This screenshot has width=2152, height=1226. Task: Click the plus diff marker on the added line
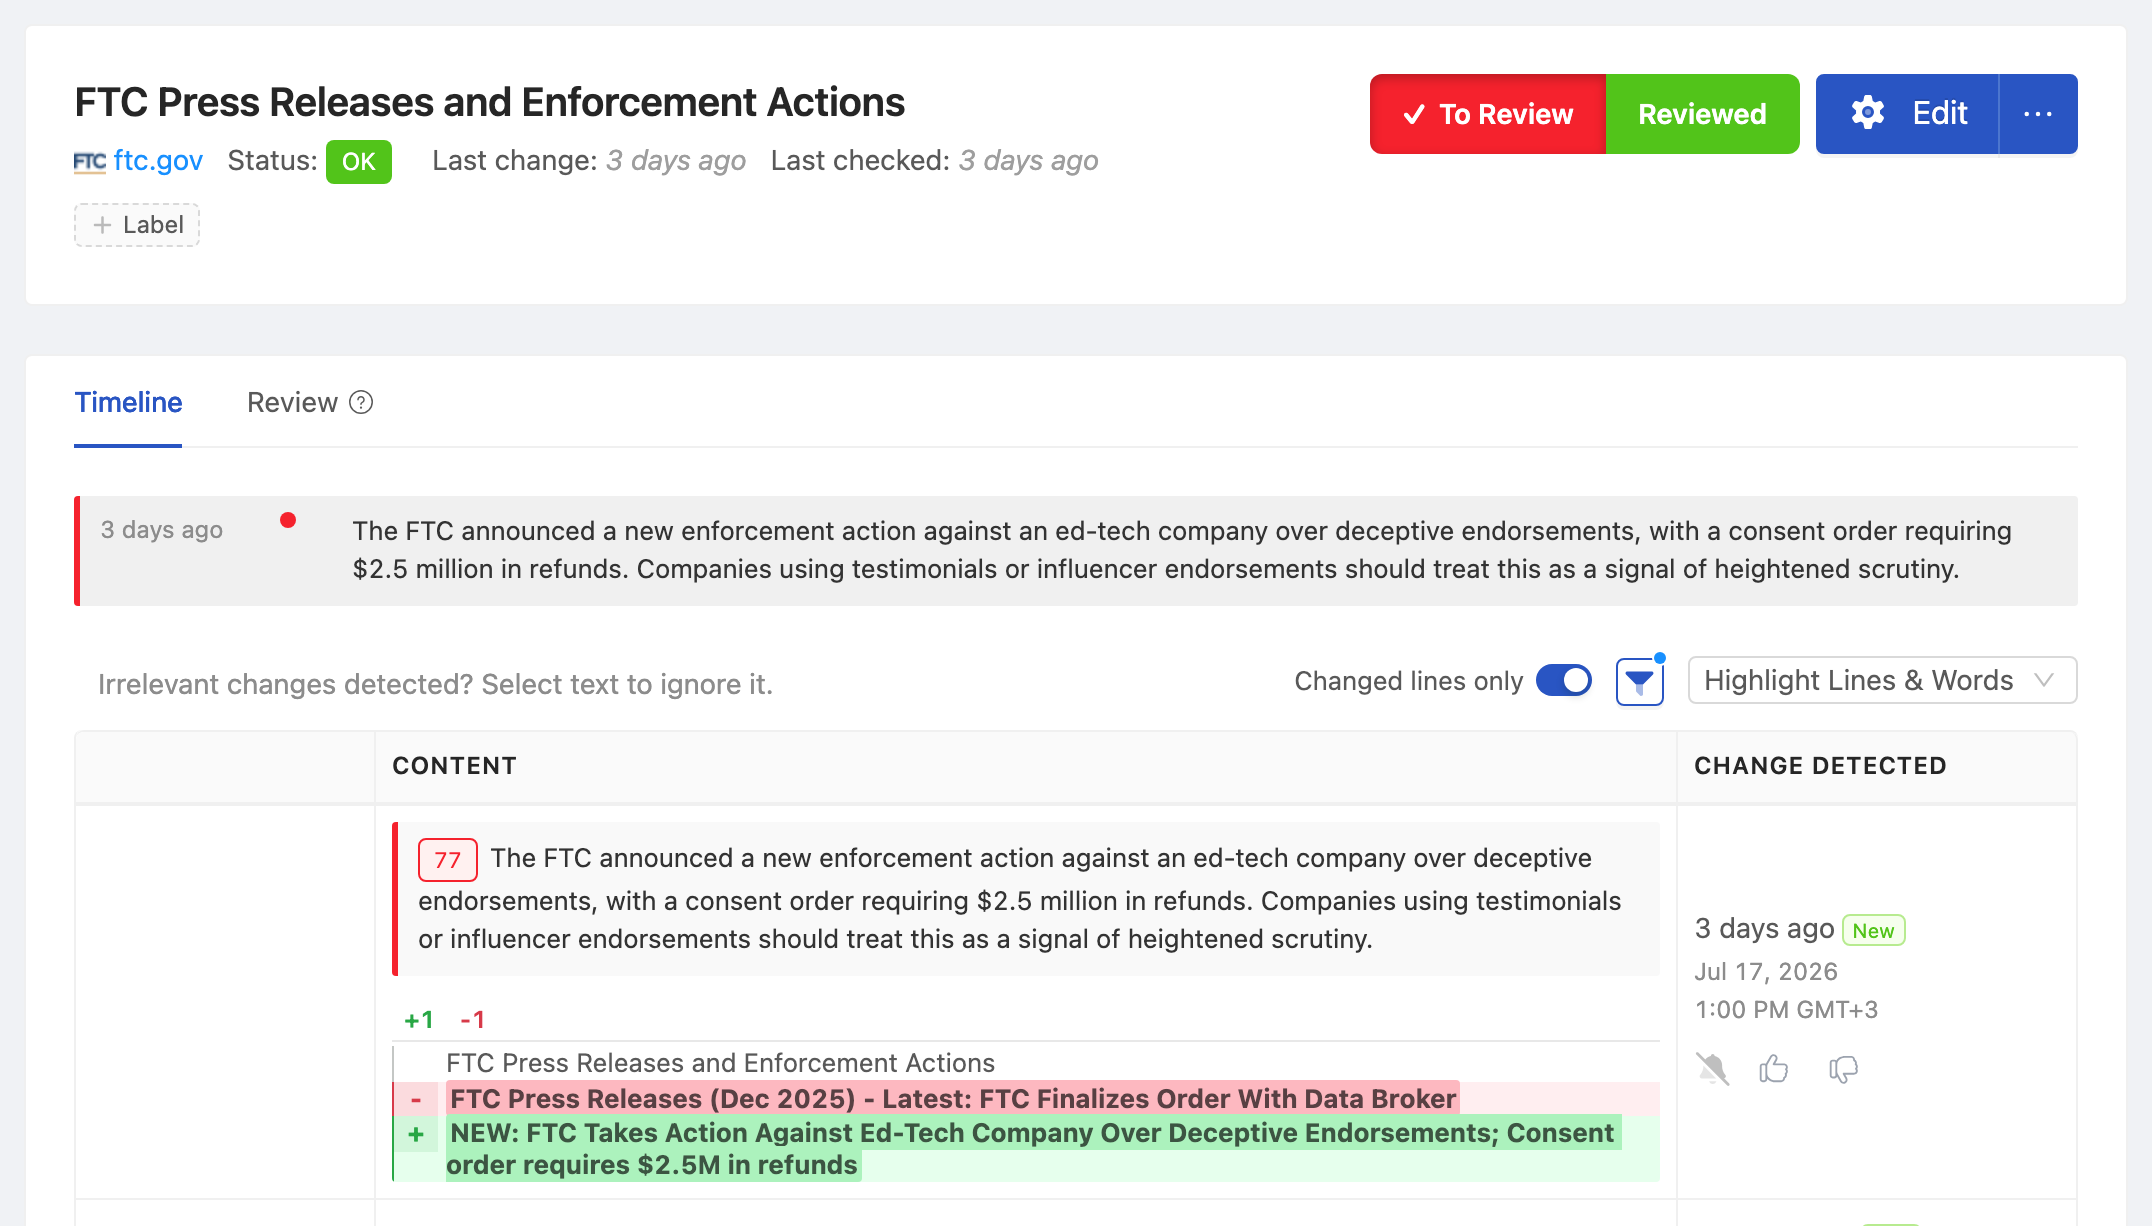pos(416,1134)
